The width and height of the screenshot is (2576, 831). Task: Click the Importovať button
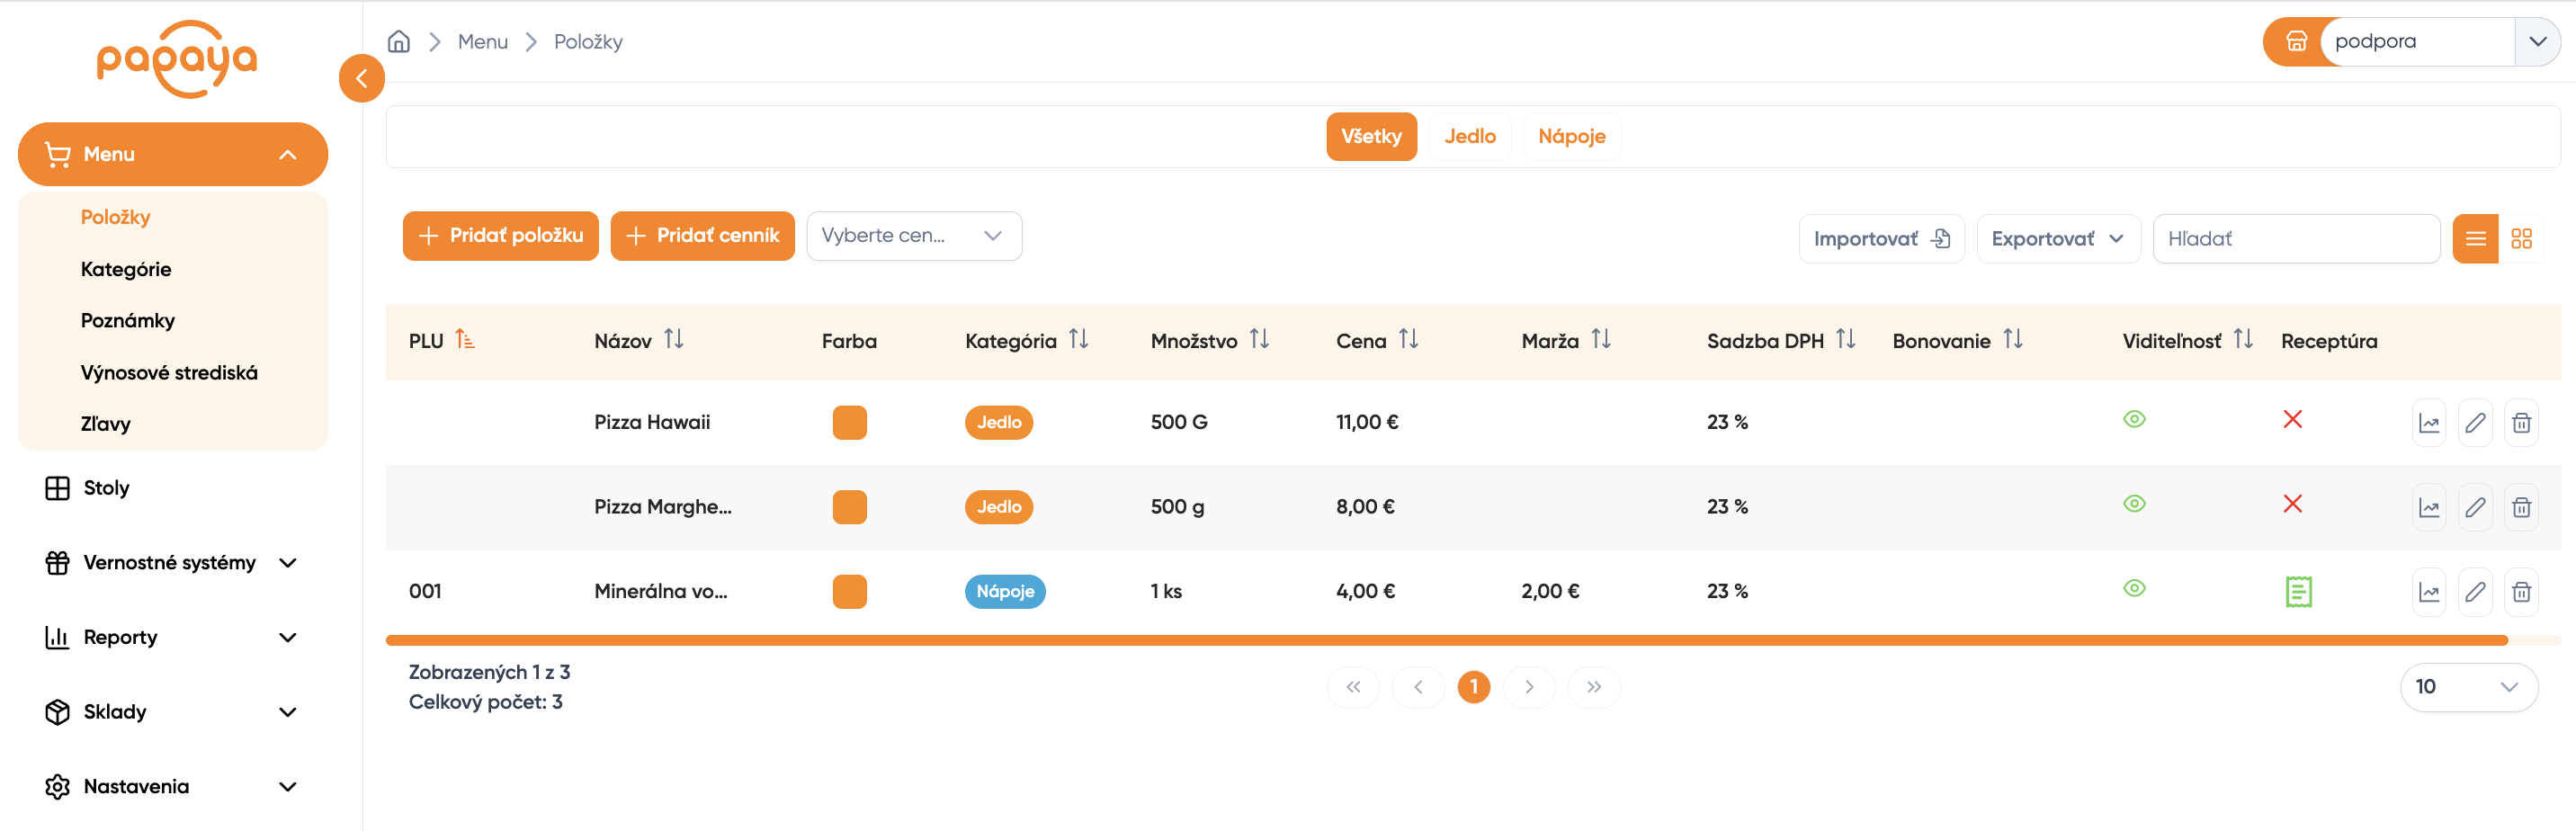[1881, 239]
